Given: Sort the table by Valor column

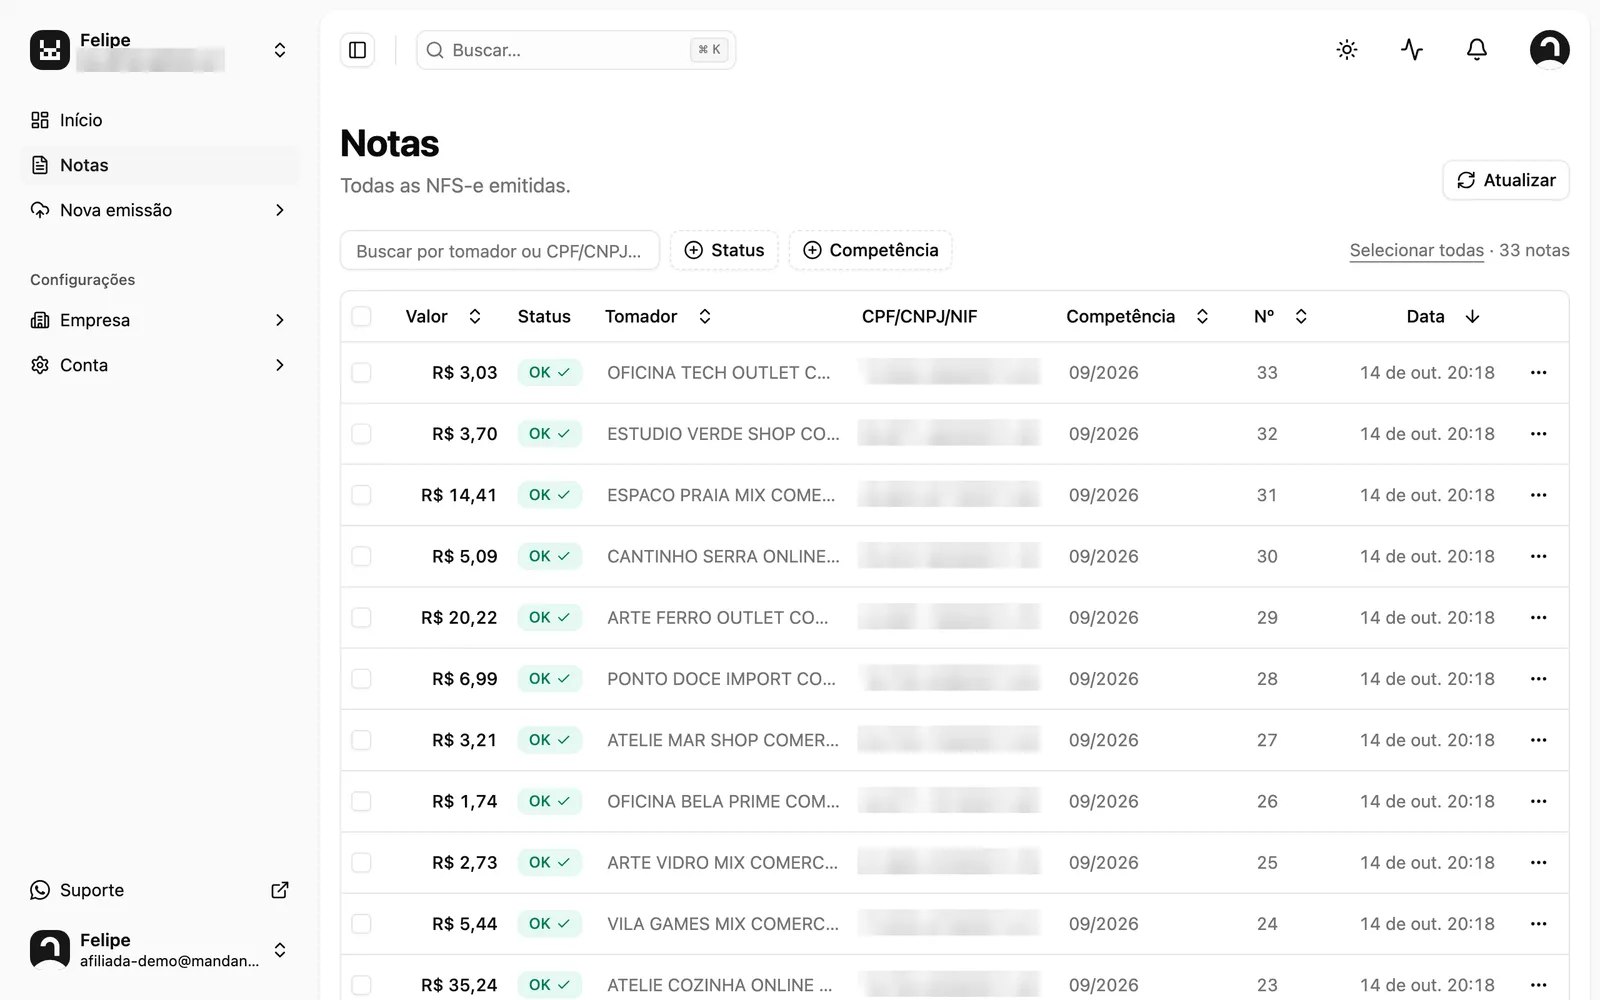Looking at the screenshot, I should click(x=443, y=316).
